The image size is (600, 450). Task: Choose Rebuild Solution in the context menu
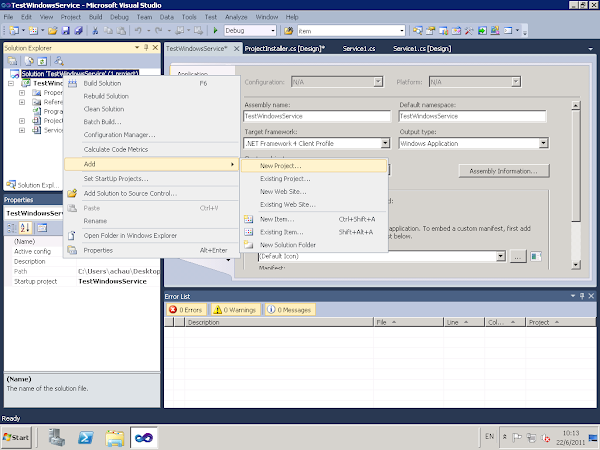tap(151, 96)
